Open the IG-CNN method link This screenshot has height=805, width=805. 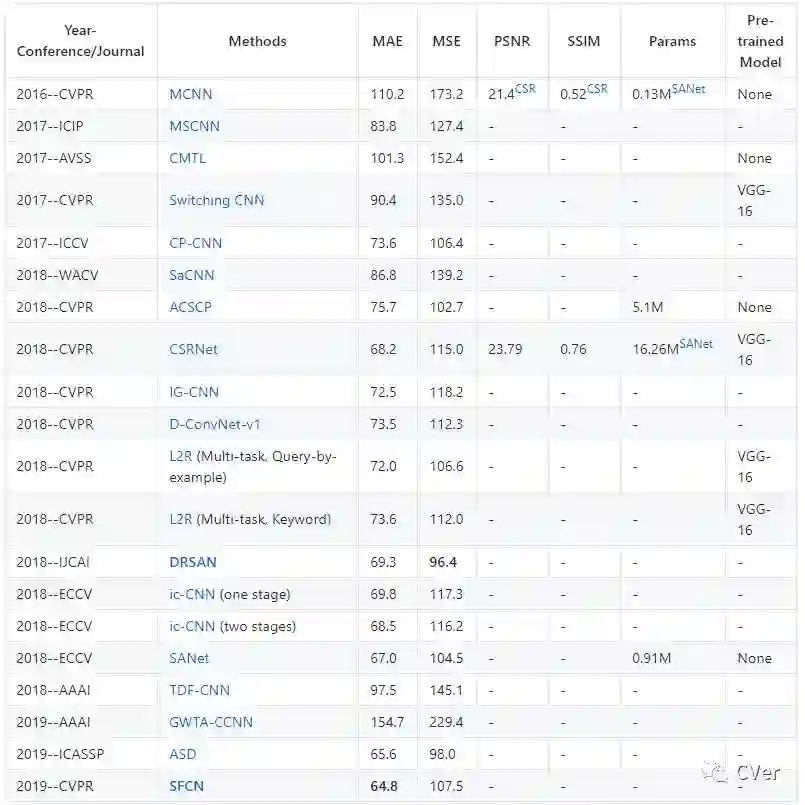194,391
